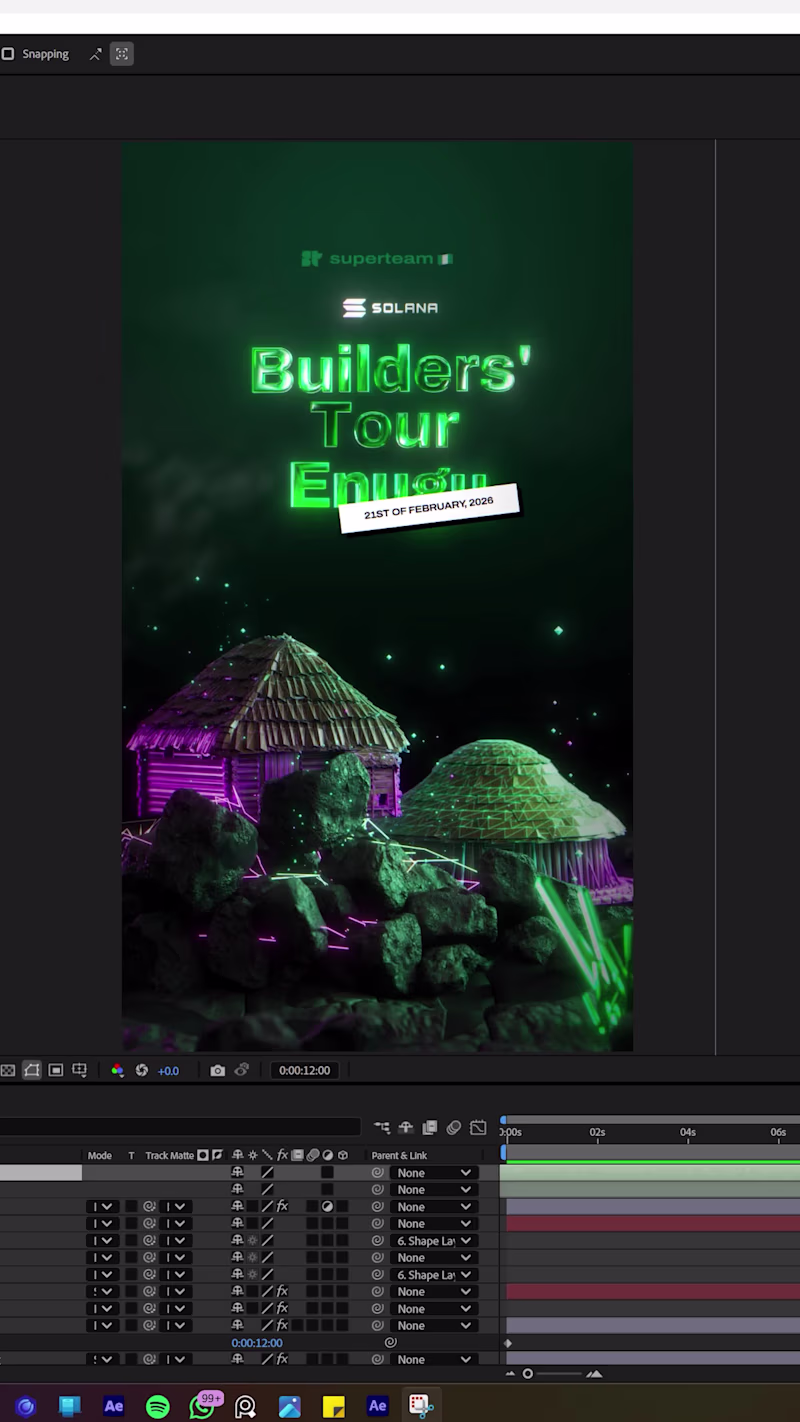Click the 02s mark on time ruler
The height and width of the screenshot is (1422, 800).
(597, 1133)
